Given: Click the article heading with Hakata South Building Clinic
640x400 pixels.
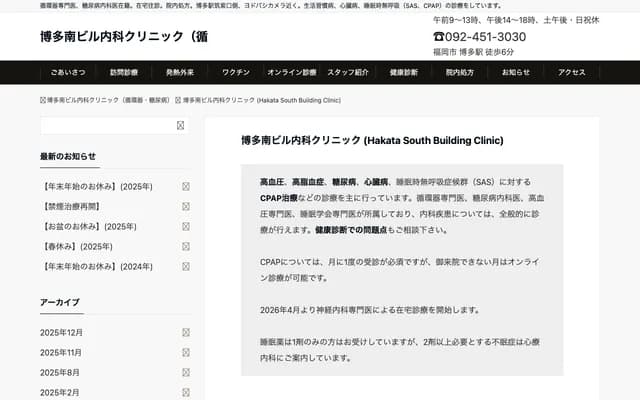Looking at the screenshot, I should (372, 140).
